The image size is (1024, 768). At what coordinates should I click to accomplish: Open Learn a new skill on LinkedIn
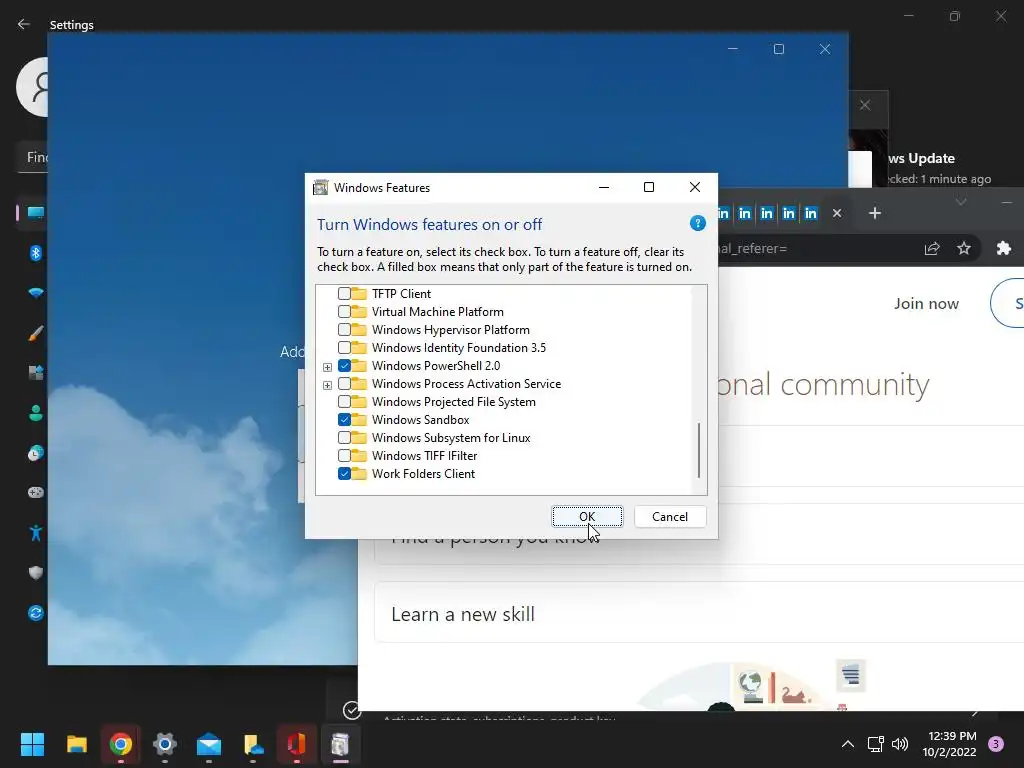699,614
